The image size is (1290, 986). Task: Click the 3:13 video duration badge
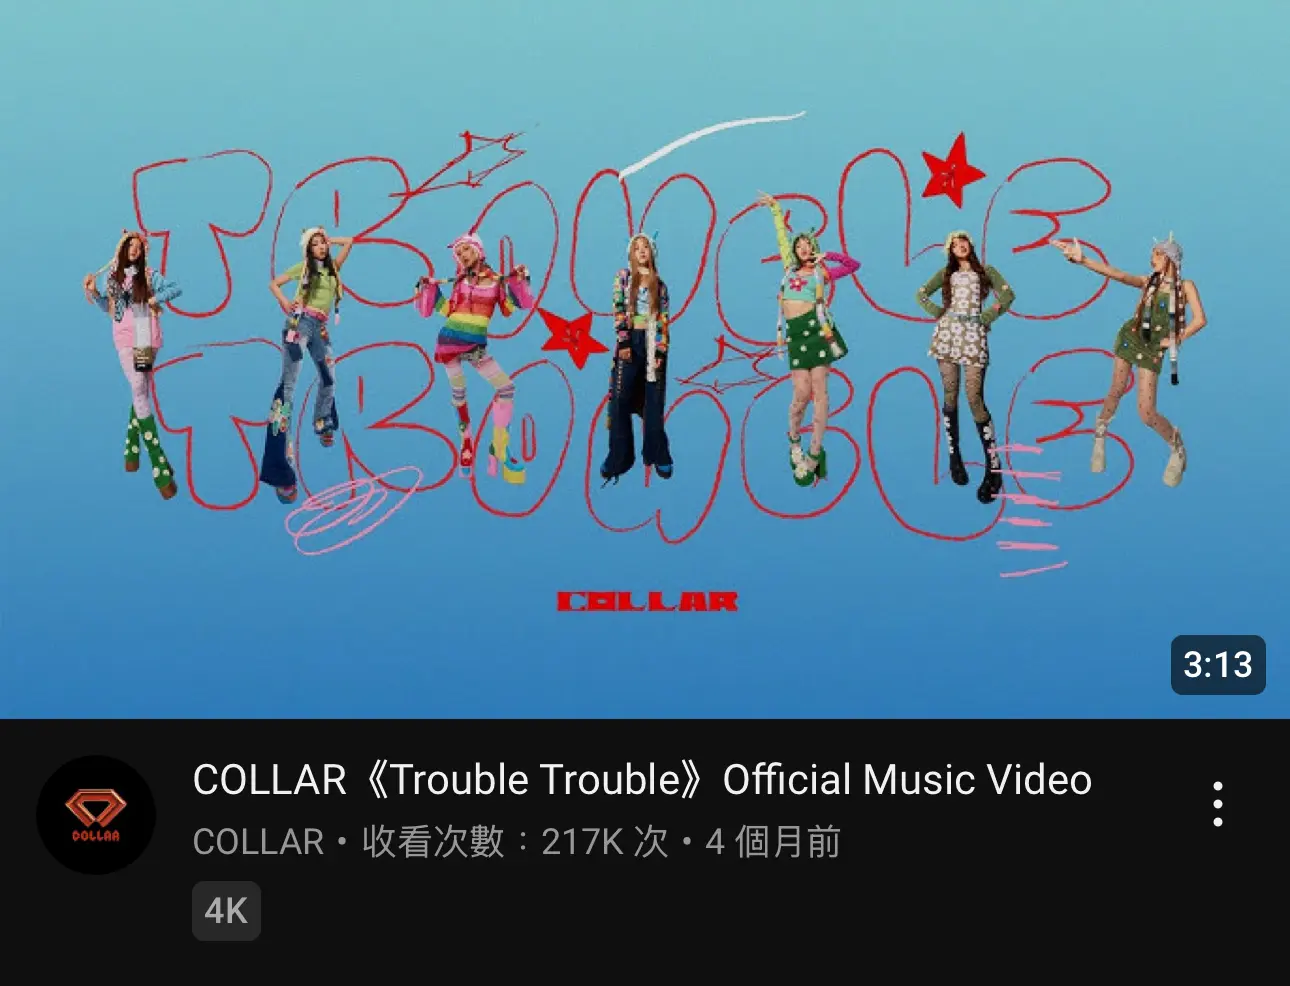pyautogui.click(x=1218, y=665)
